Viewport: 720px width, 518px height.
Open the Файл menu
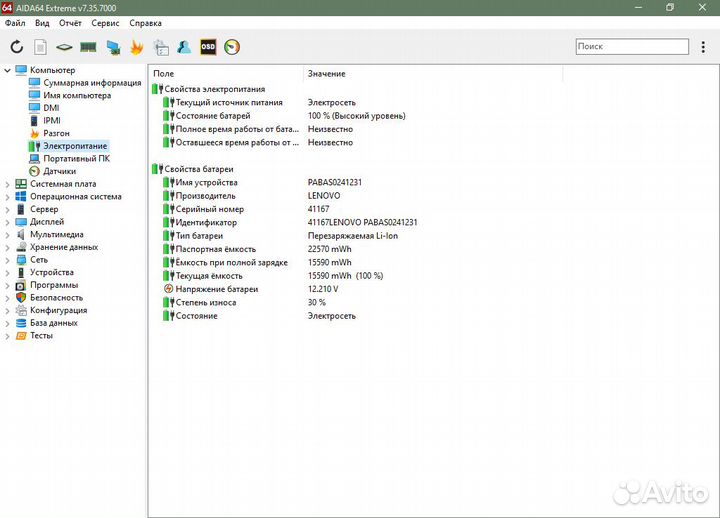(15, 23)
